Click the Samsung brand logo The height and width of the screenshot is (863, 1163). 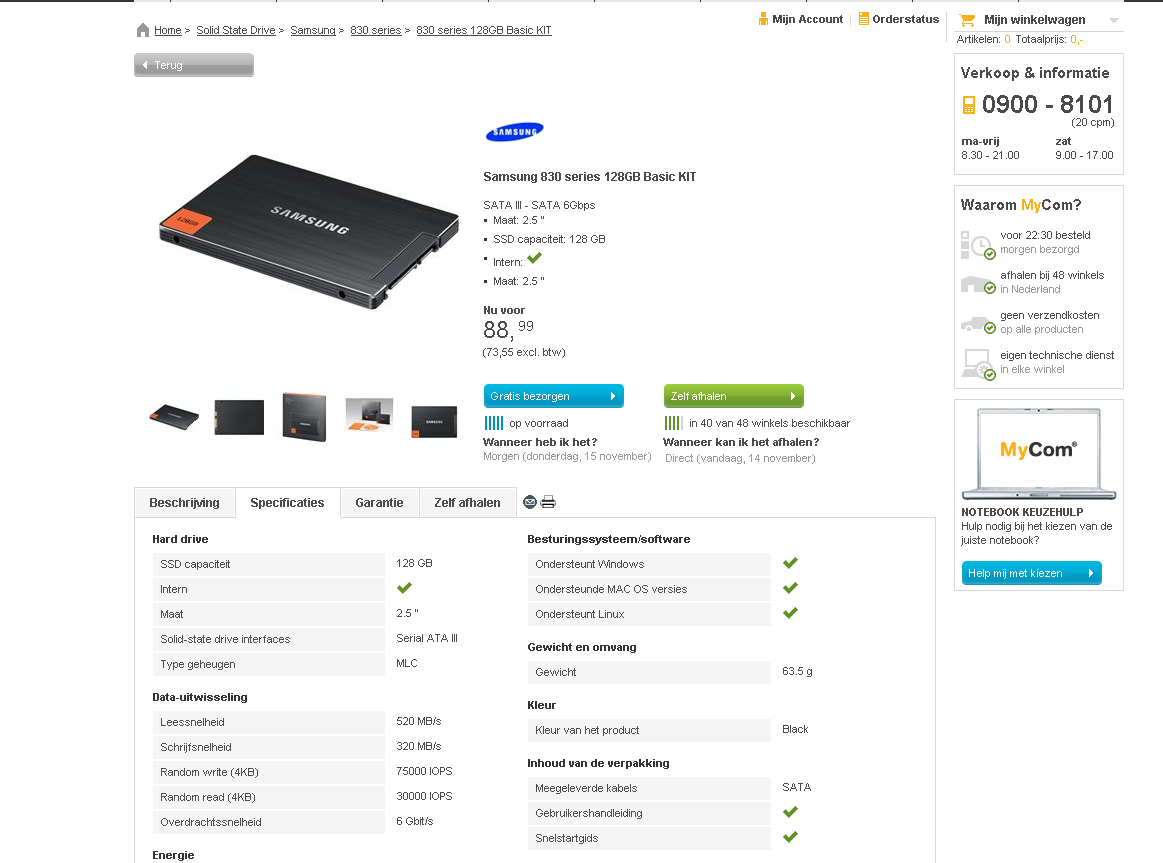(514, 131)
